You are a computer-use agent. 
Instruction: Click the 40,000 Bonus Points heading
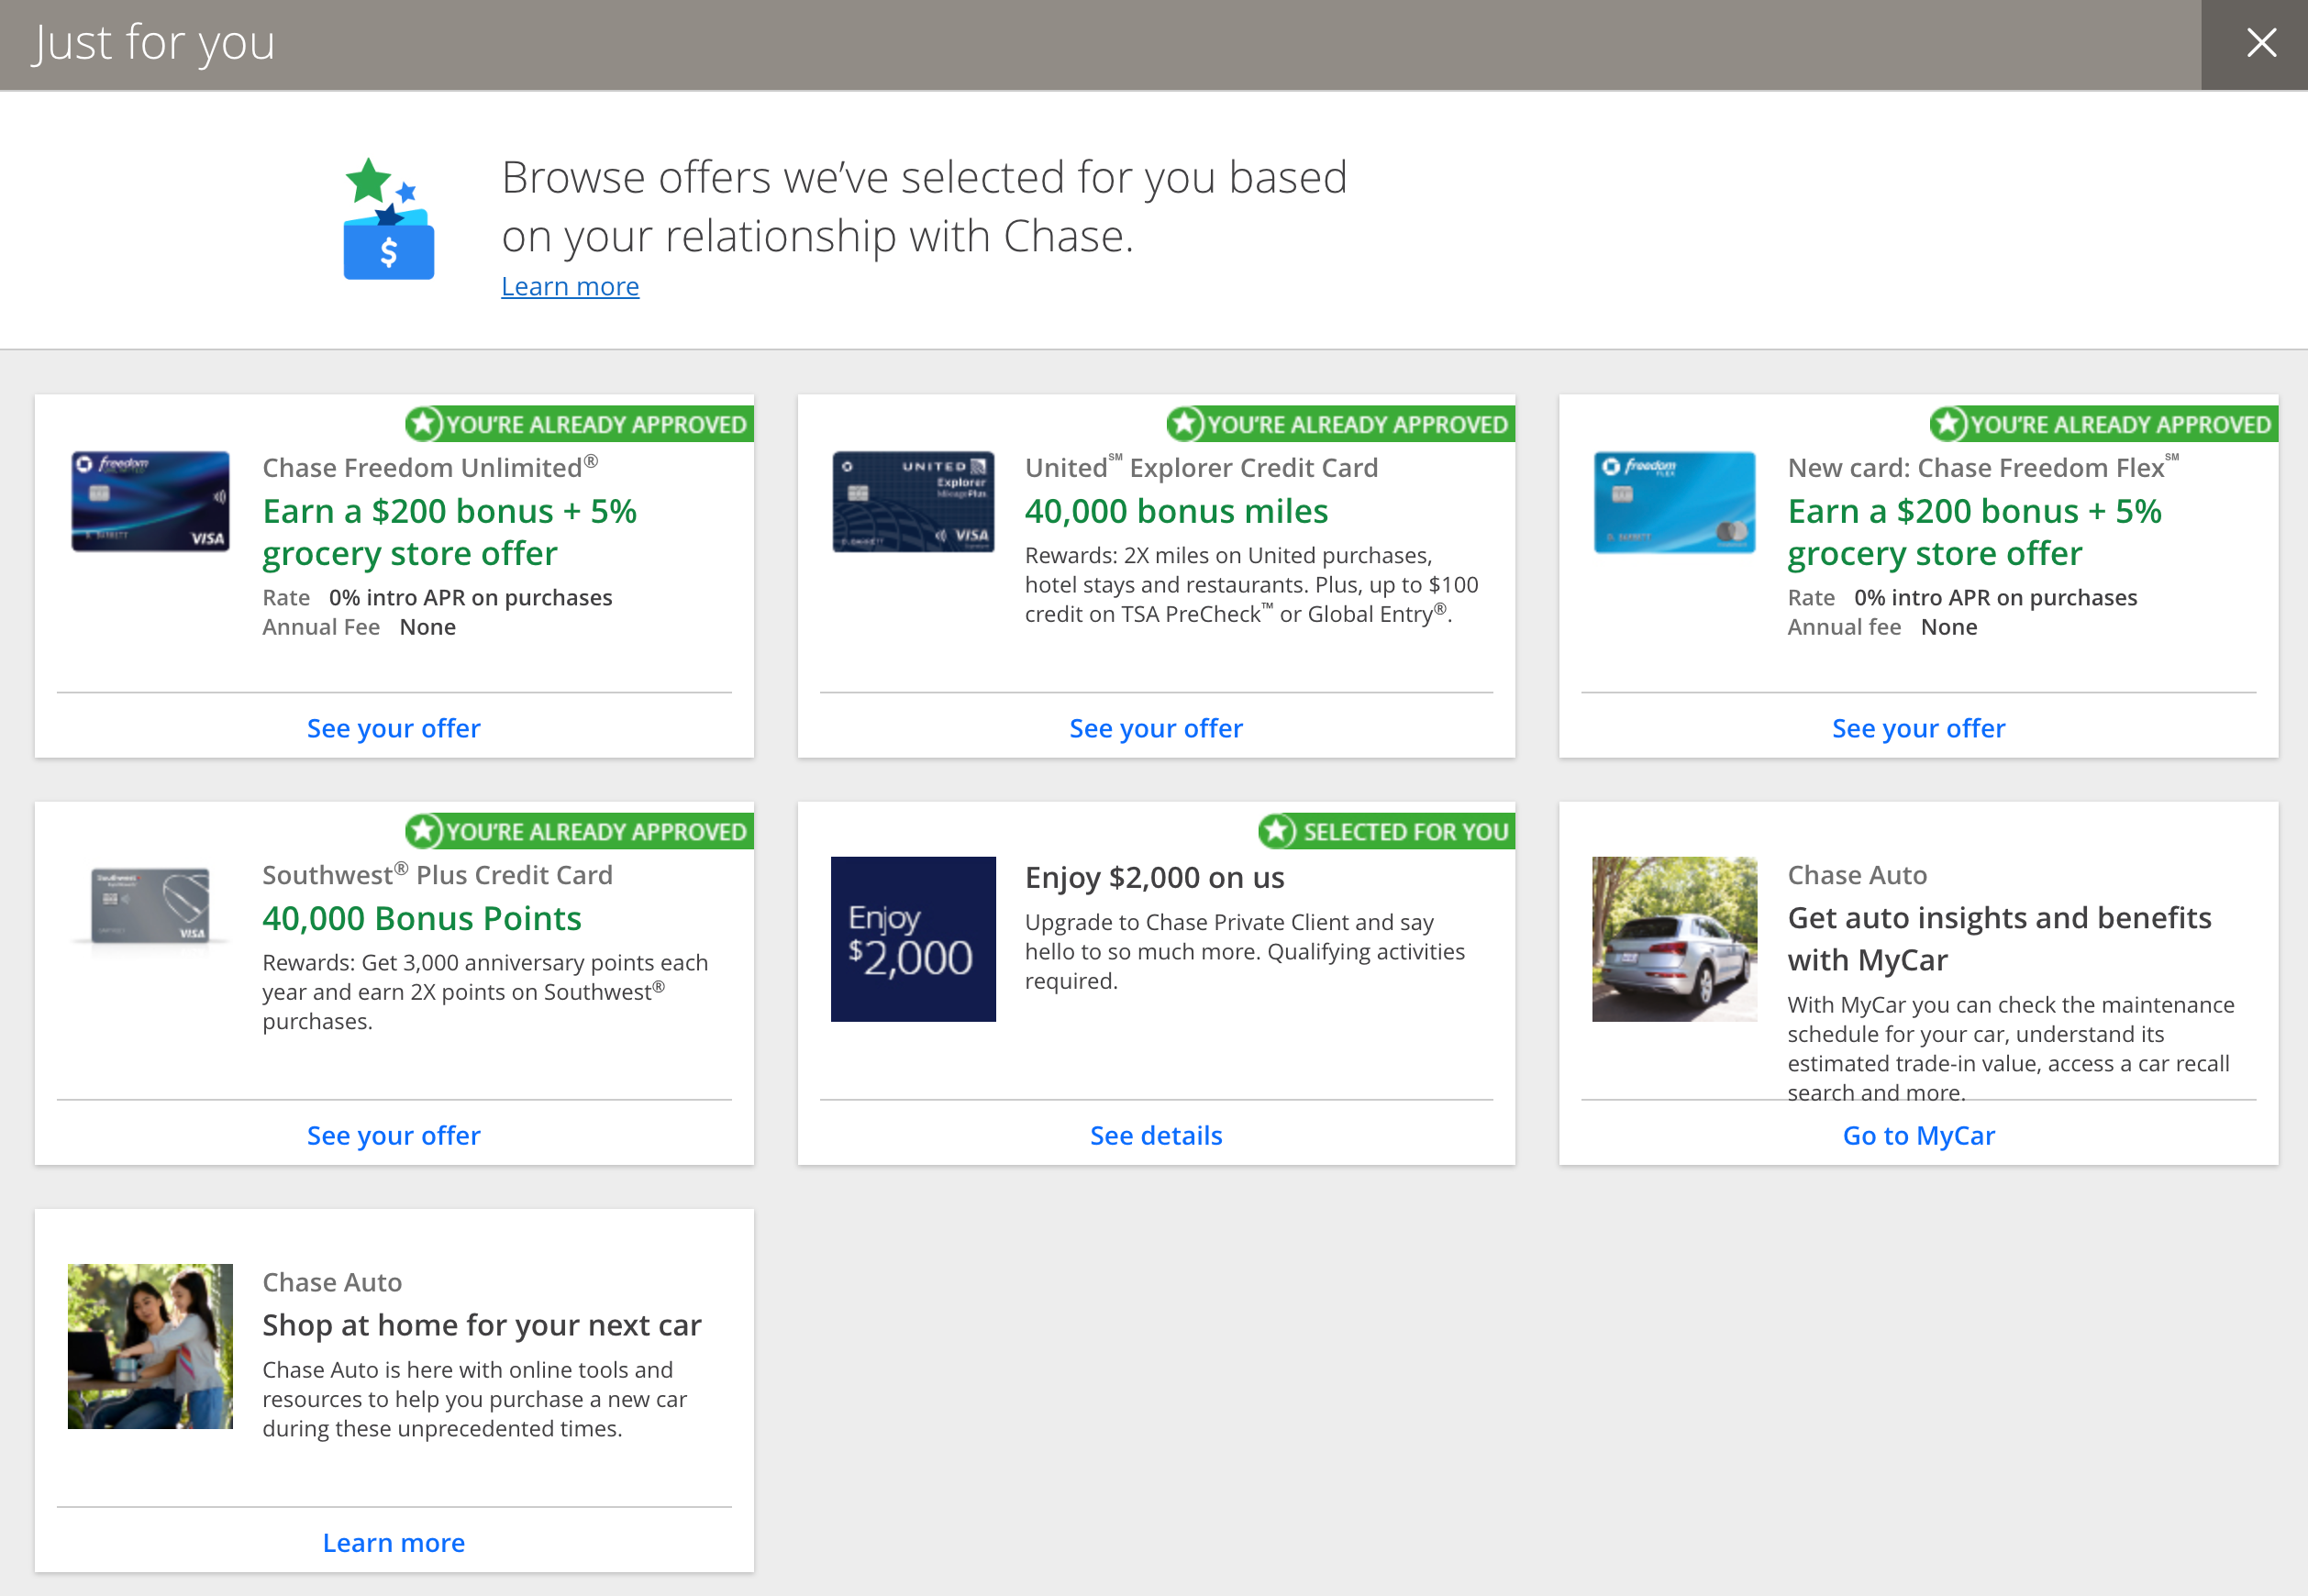(x=421, y=918)
